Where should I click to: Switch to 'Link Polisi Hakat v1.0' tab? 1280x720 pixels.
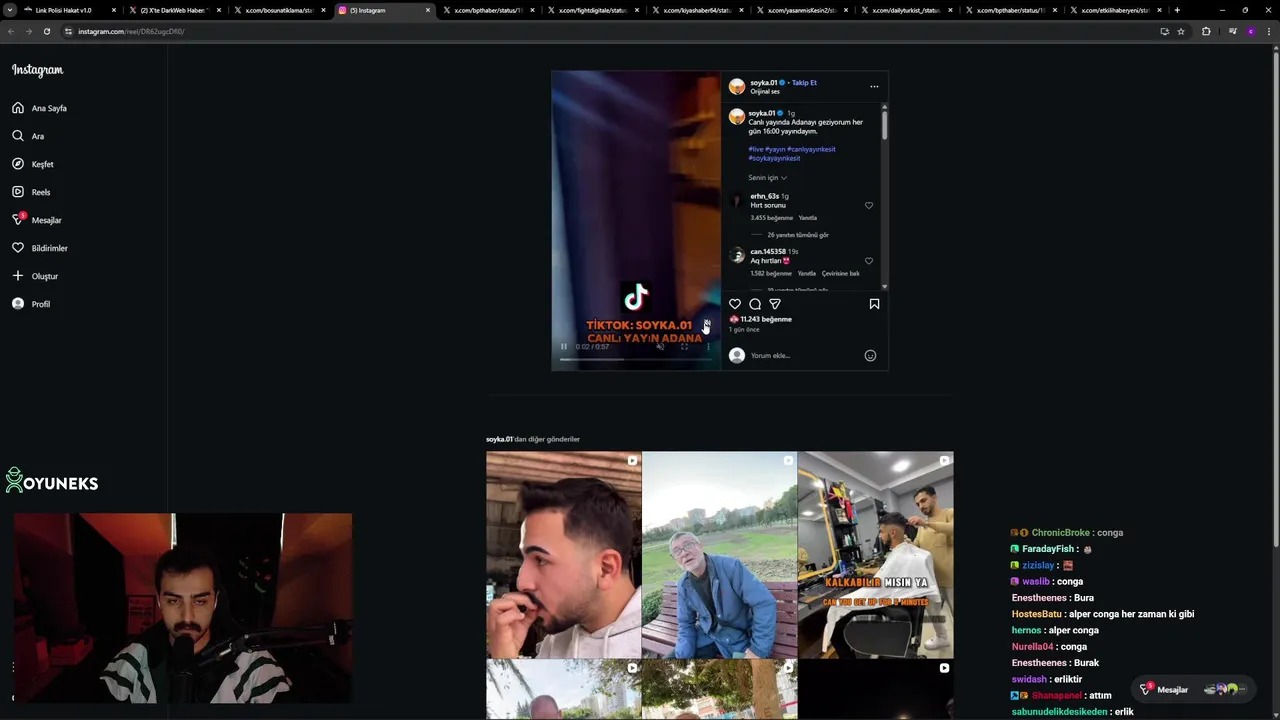70,10
